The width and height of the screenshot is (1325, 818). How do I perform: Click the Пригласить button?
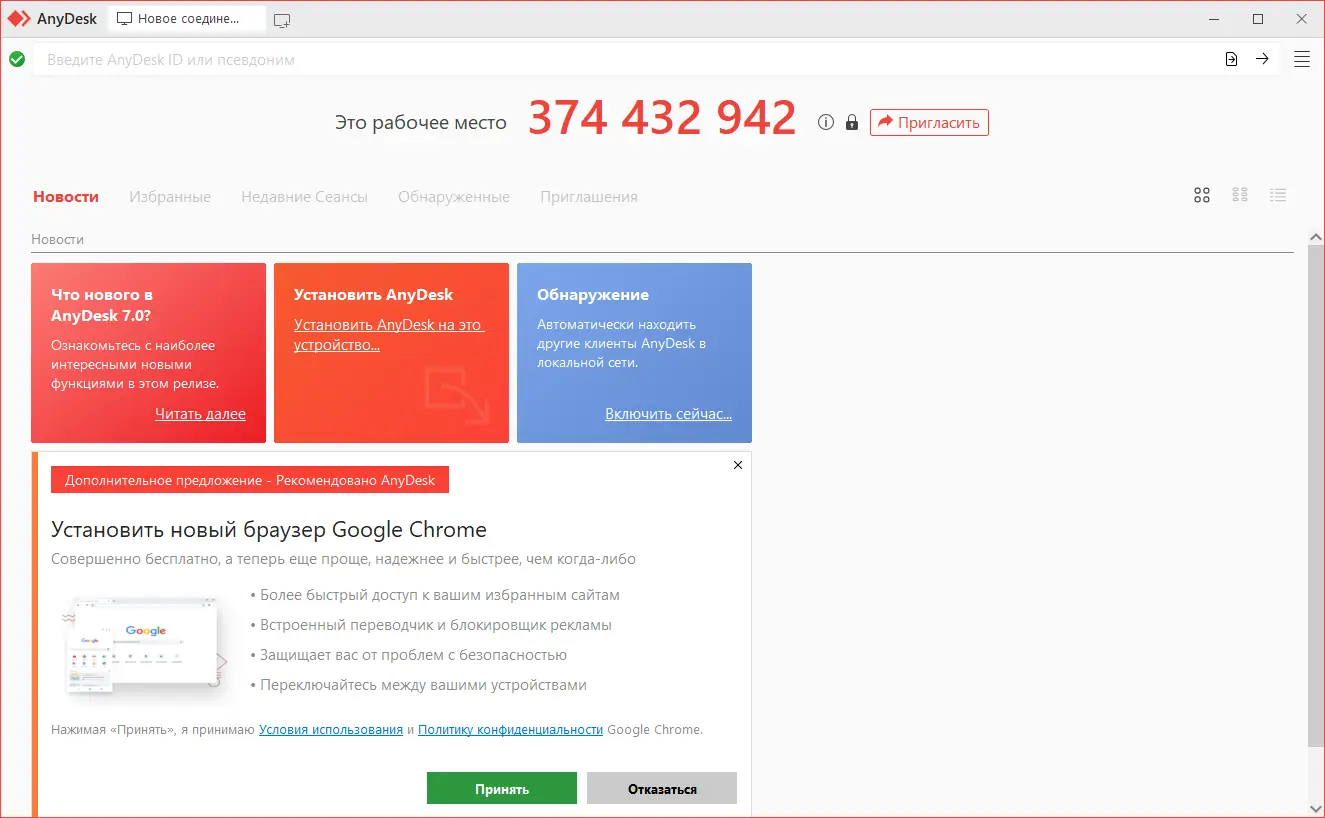tap(929, 122)
